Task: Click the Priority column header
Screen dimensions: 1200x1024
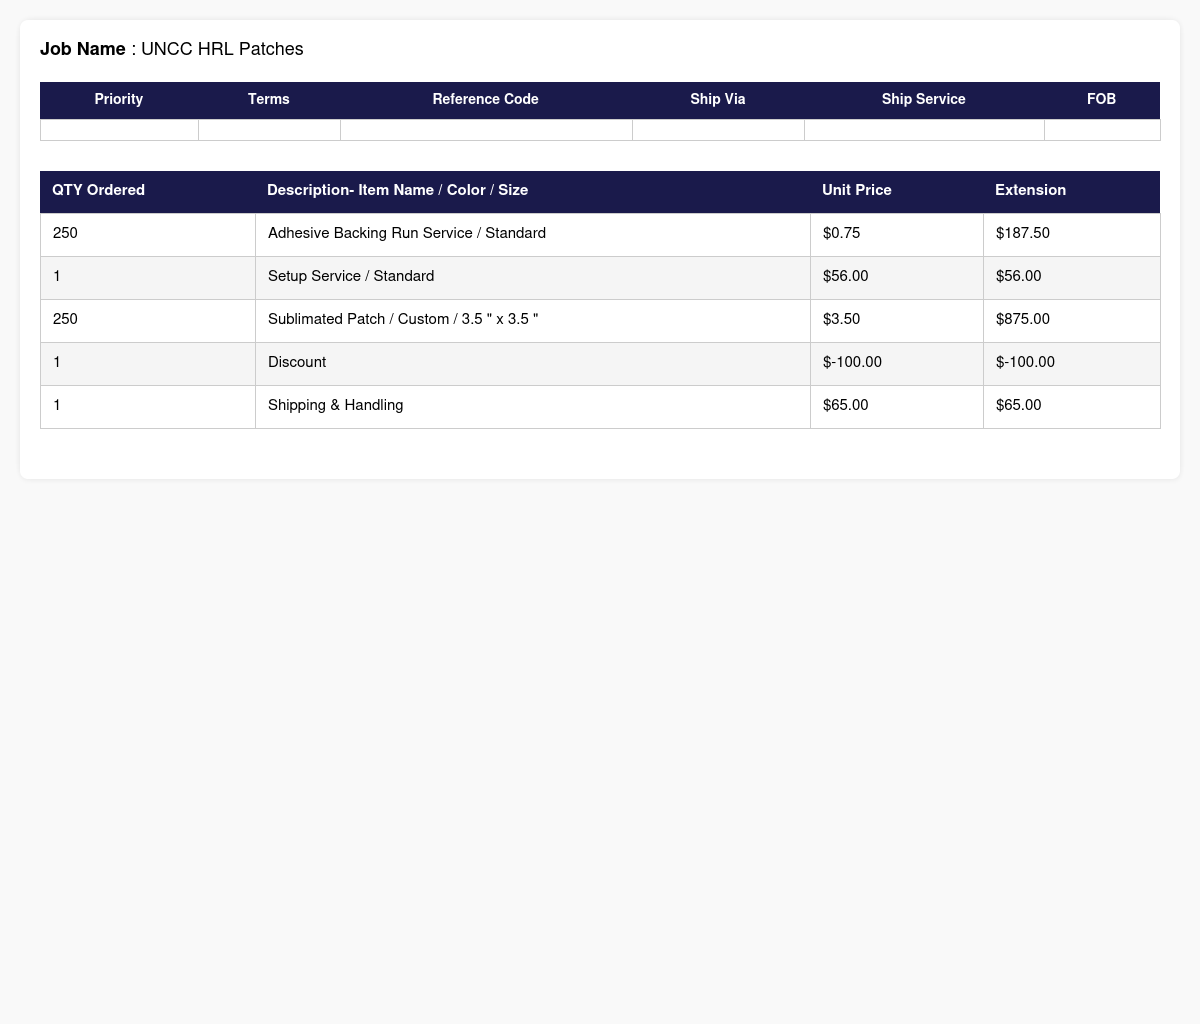Action: (119, 100)
